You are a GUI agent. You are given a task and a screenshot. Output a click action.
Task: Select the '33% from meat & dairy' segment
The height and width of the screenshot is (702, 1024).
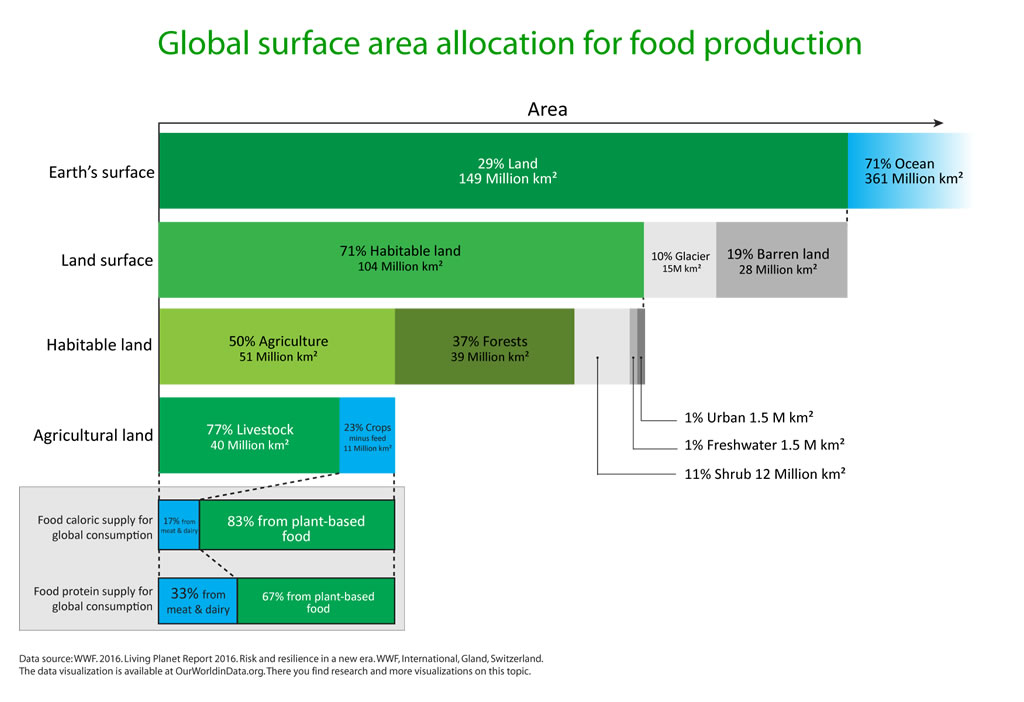point(198,601)
